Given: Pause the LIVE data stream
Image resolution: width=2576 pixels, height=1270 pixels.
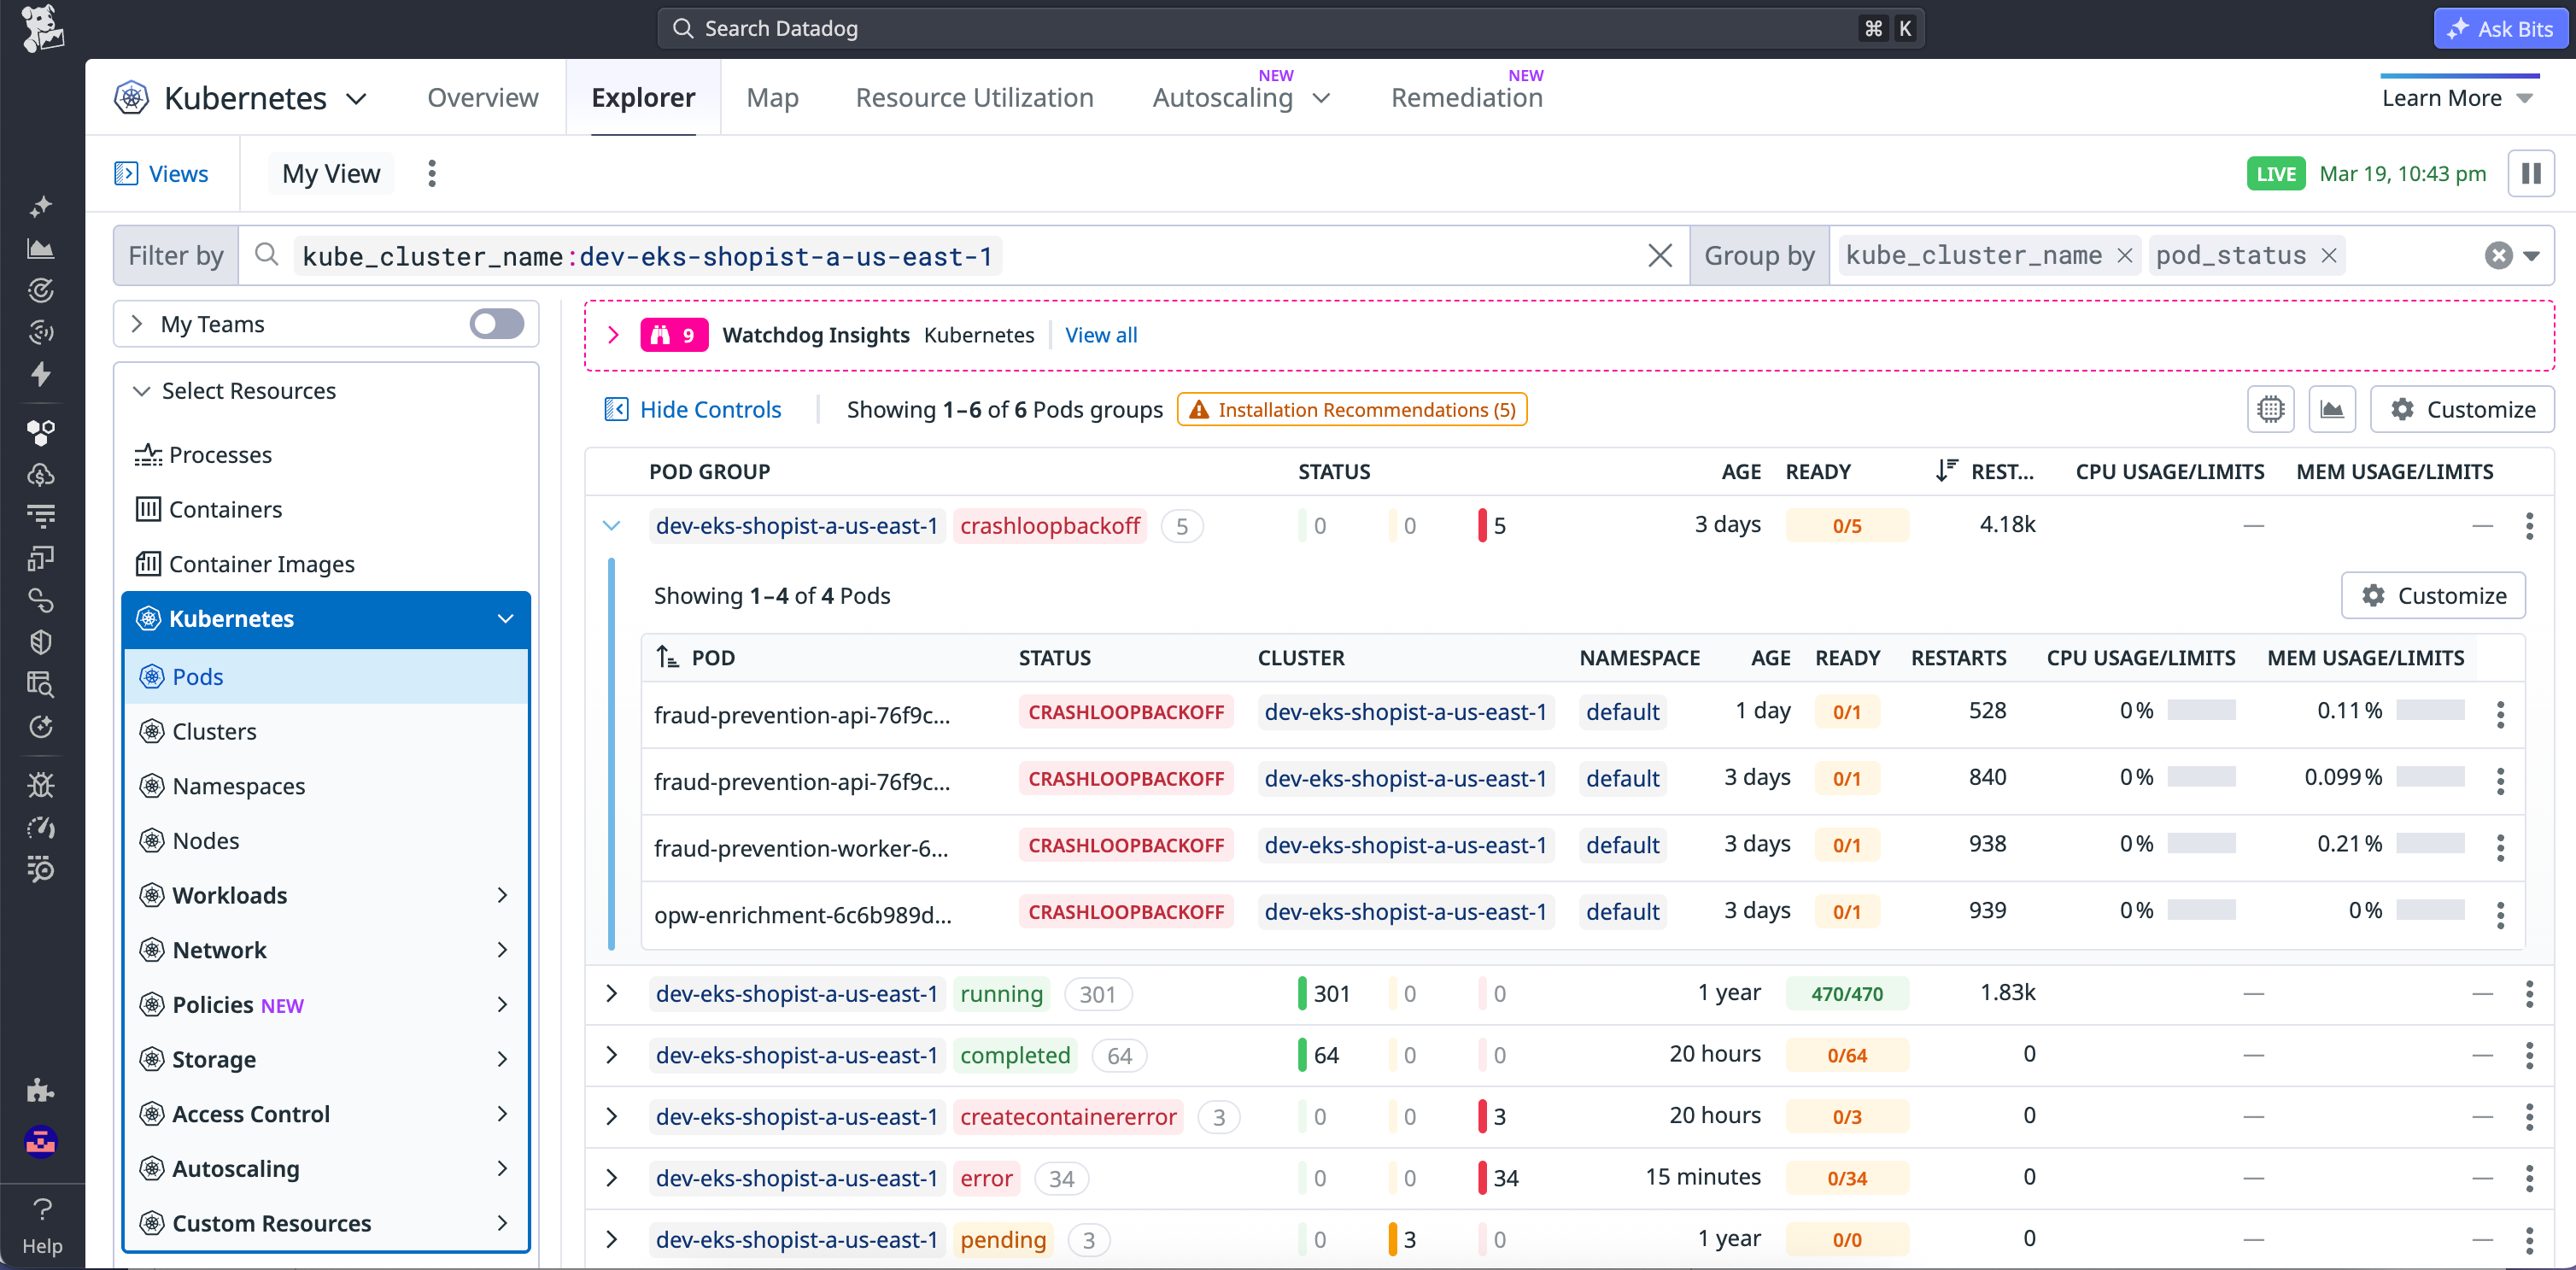Looking at the screenshot, I should point(2532,173).
